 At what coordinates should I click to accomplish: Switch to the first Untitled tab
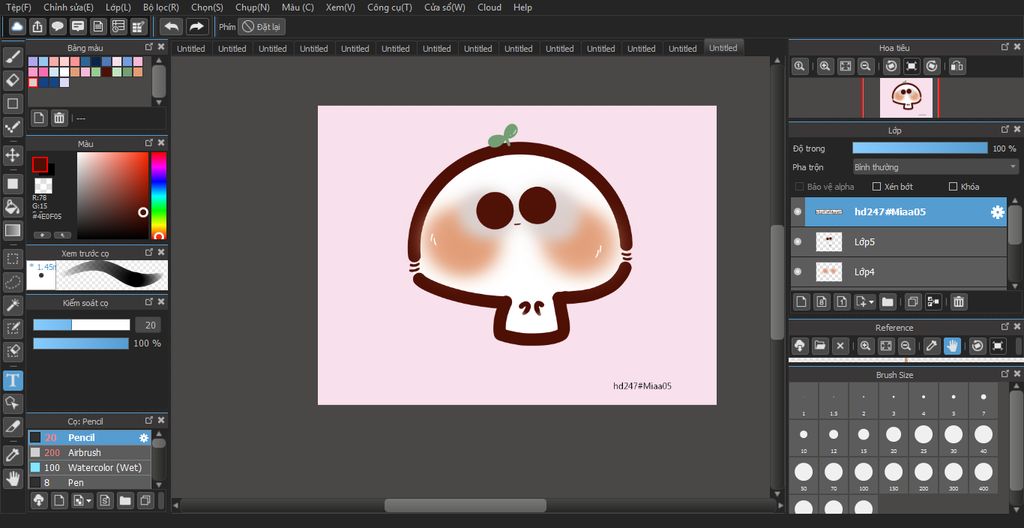[x=191, y=48]
